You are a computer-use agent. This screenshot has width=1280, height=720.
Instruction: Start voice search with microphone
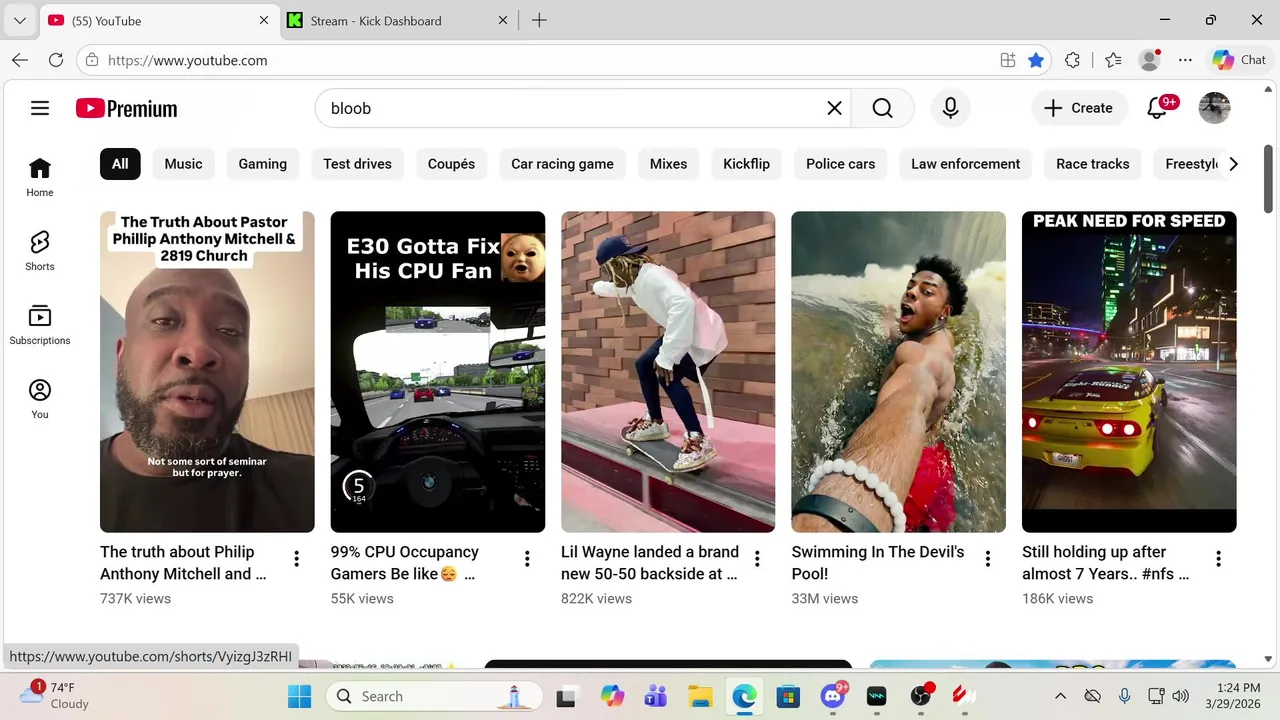pos(950,108)
